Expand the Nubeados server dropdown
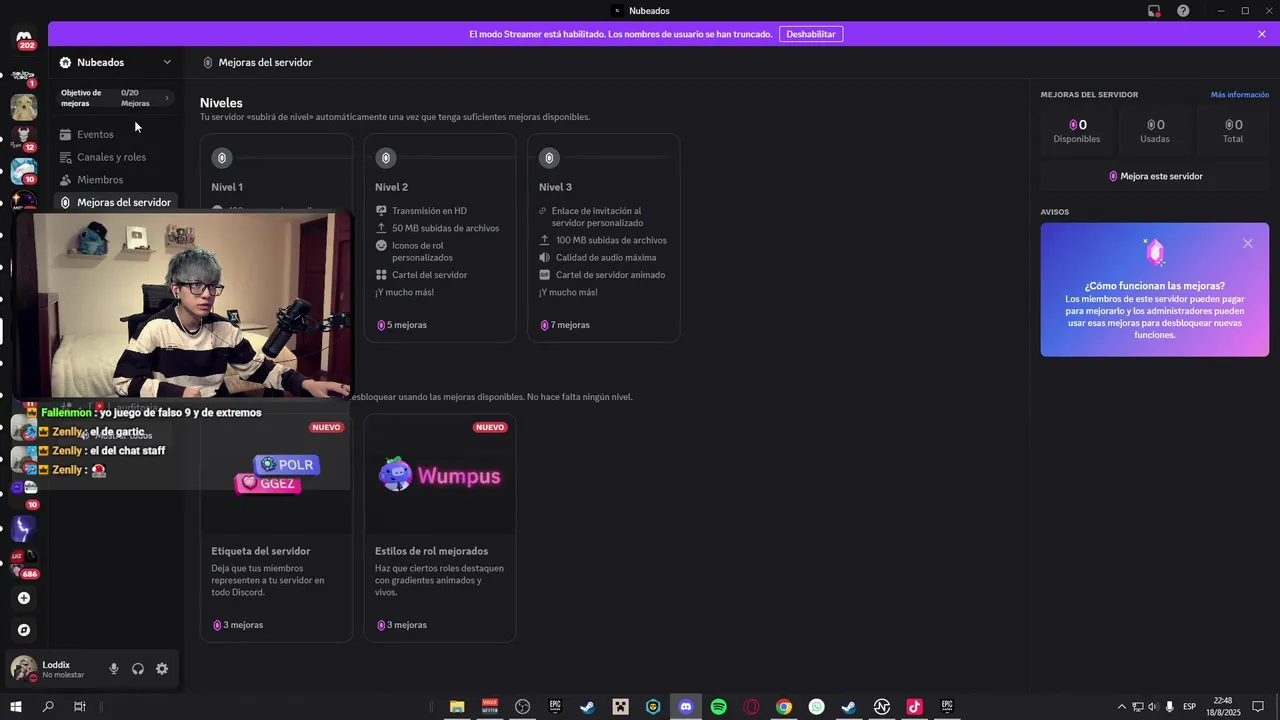Image resolution: width=1280 pixels, height=720 pixels. (167, 62)
